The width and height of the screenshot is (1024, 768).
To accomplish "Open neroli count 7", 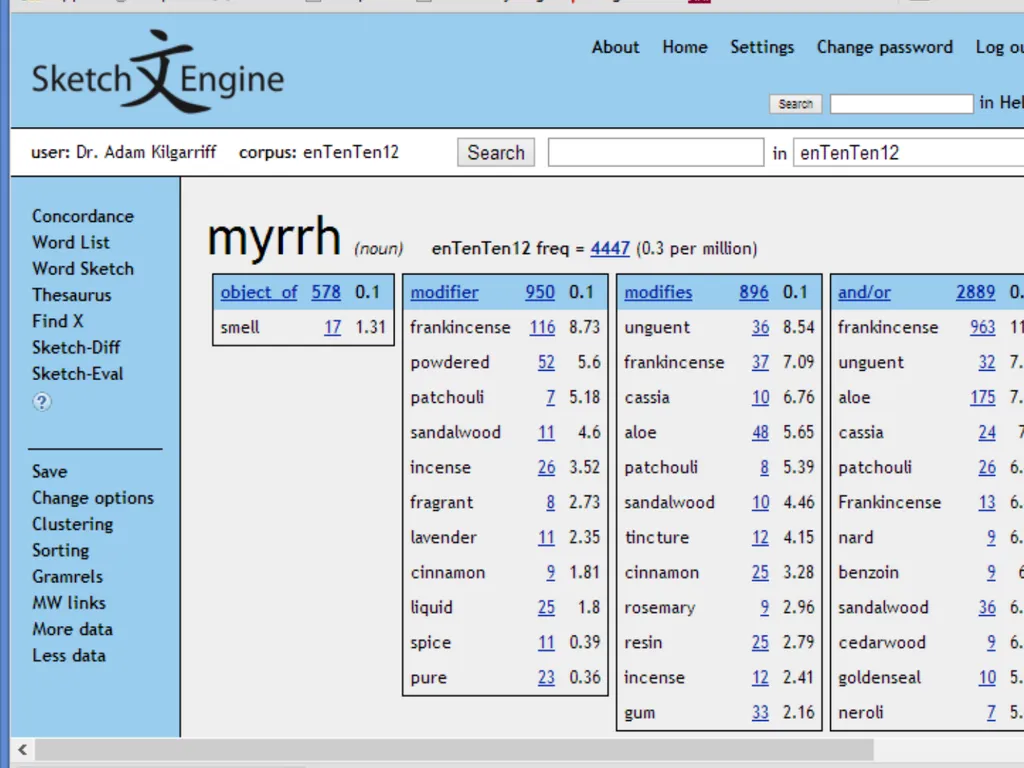I will click(991, 712).
